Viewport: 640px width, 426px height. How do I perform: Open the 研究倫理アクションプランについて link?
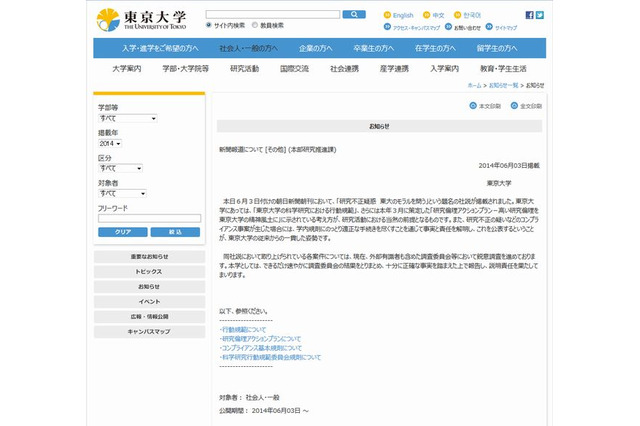pyautogui.click(x=260, y=339)
